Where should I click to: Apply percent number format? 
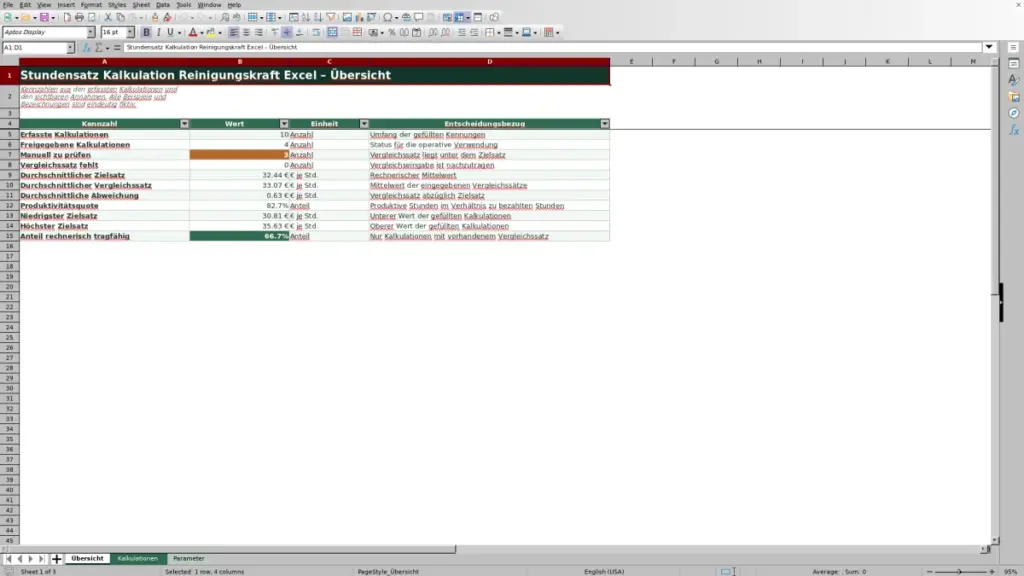pos(391,32)
